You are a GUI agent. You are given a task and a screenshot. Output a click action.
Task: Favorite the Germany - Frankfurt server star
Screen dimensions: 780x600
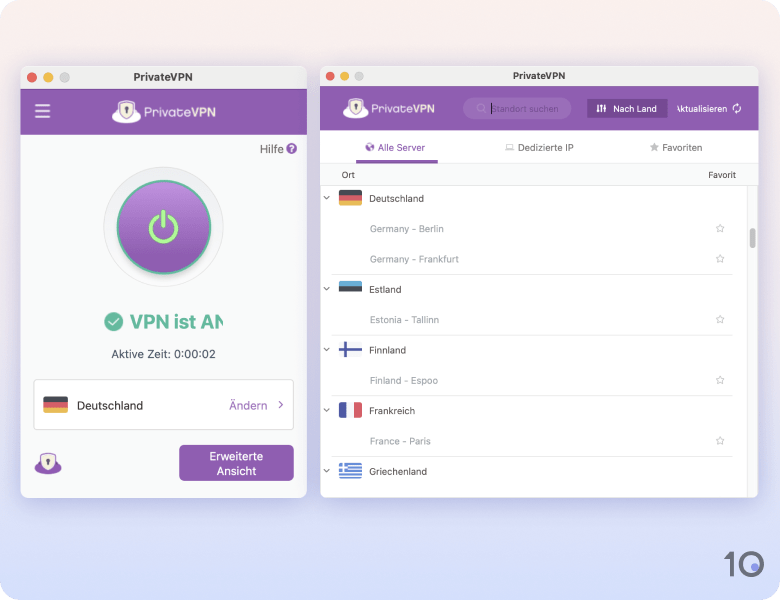pyautogui.click(x=720, y=259)
